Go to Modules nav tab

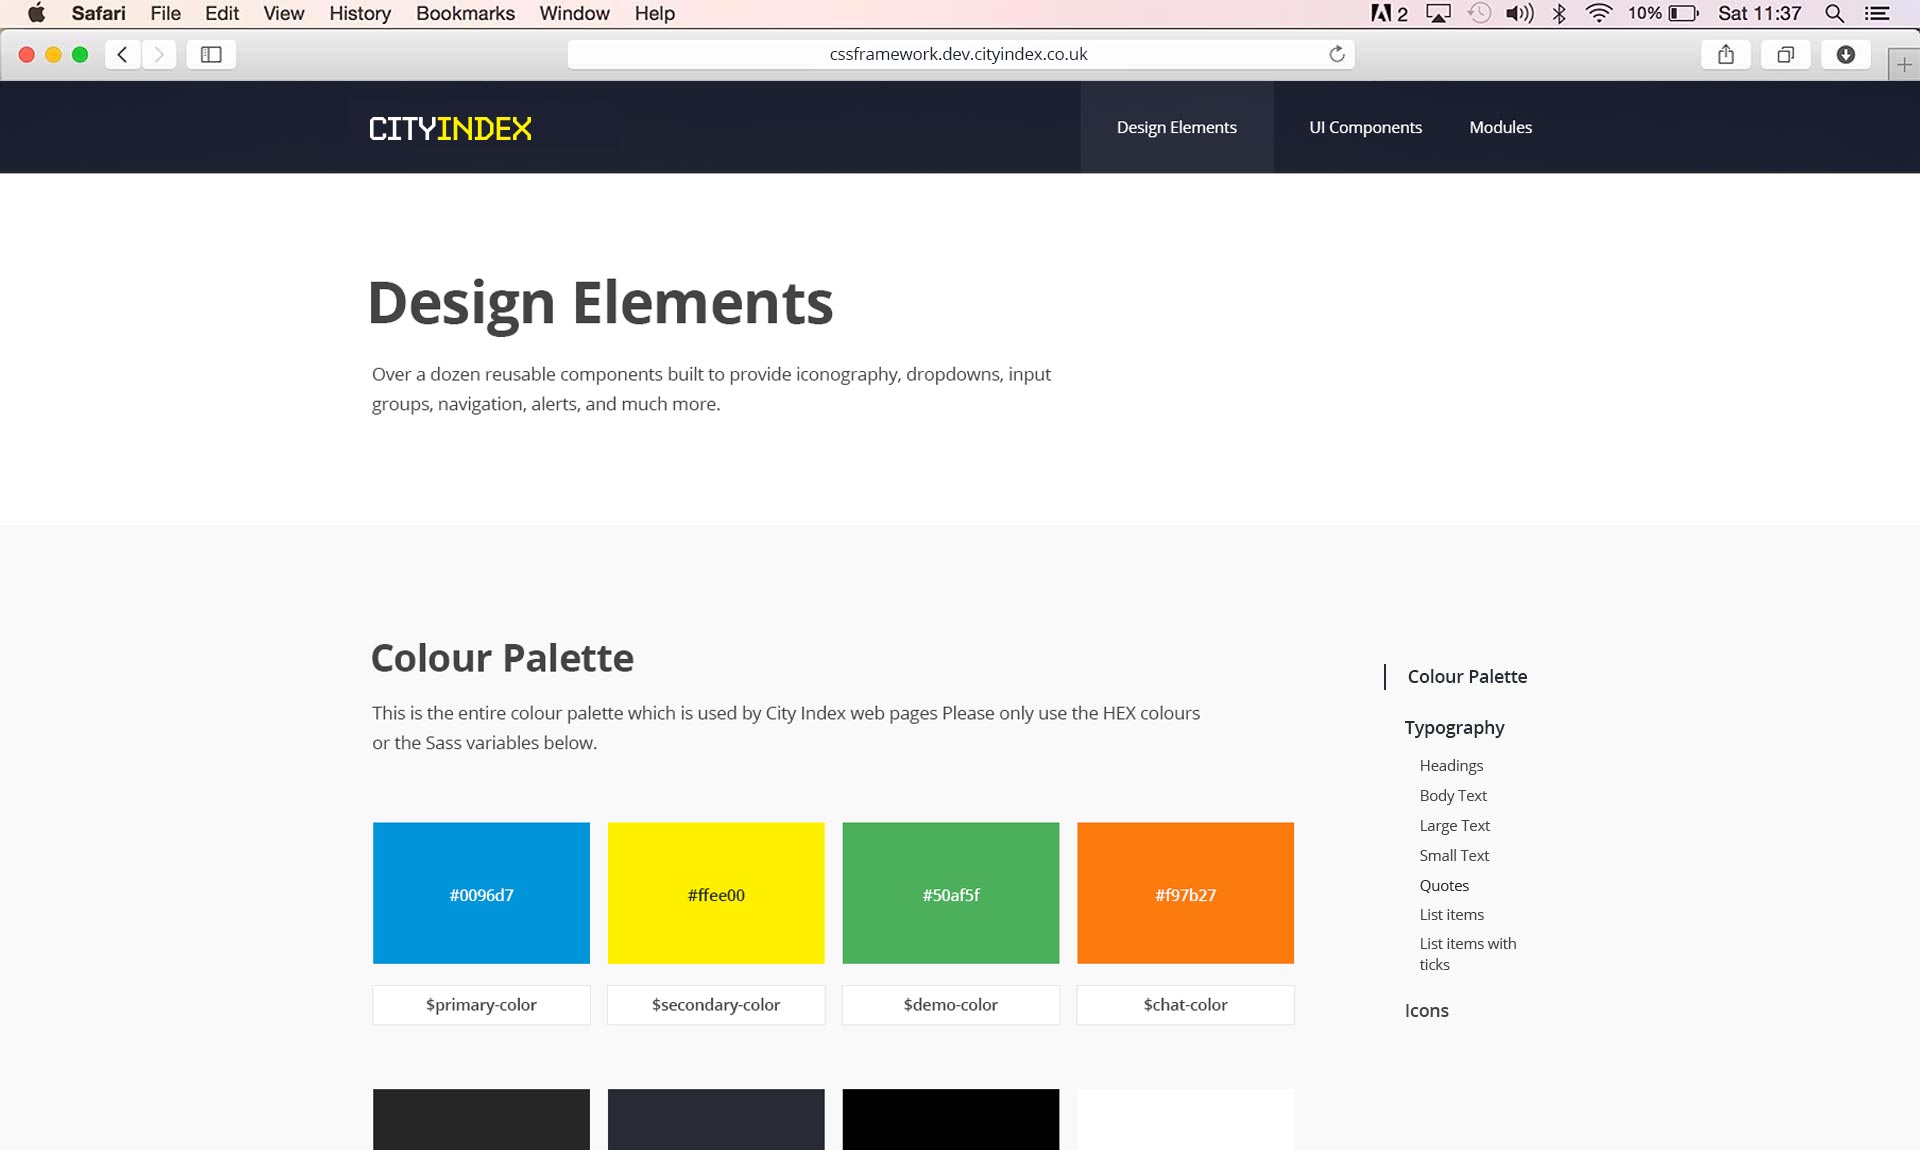click(x=1500, y=127)
